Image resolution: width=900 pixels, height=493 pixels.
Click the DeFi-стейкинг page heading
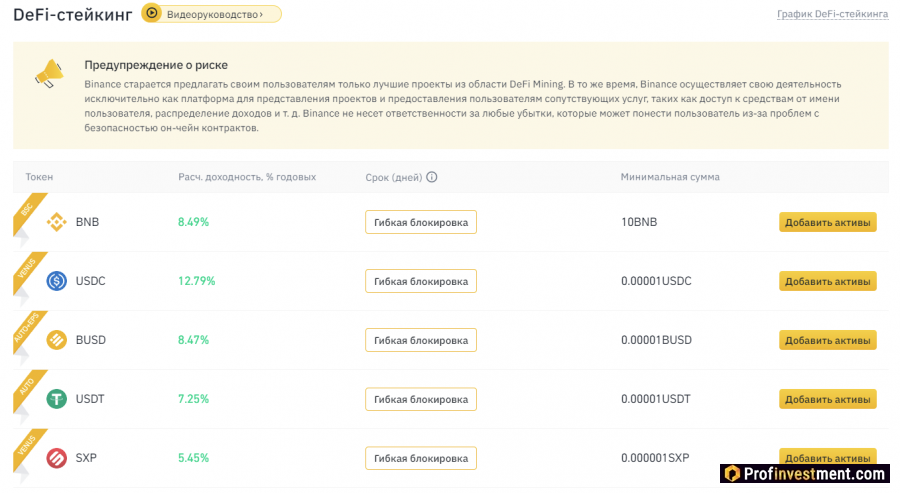[x=73, y=14]
